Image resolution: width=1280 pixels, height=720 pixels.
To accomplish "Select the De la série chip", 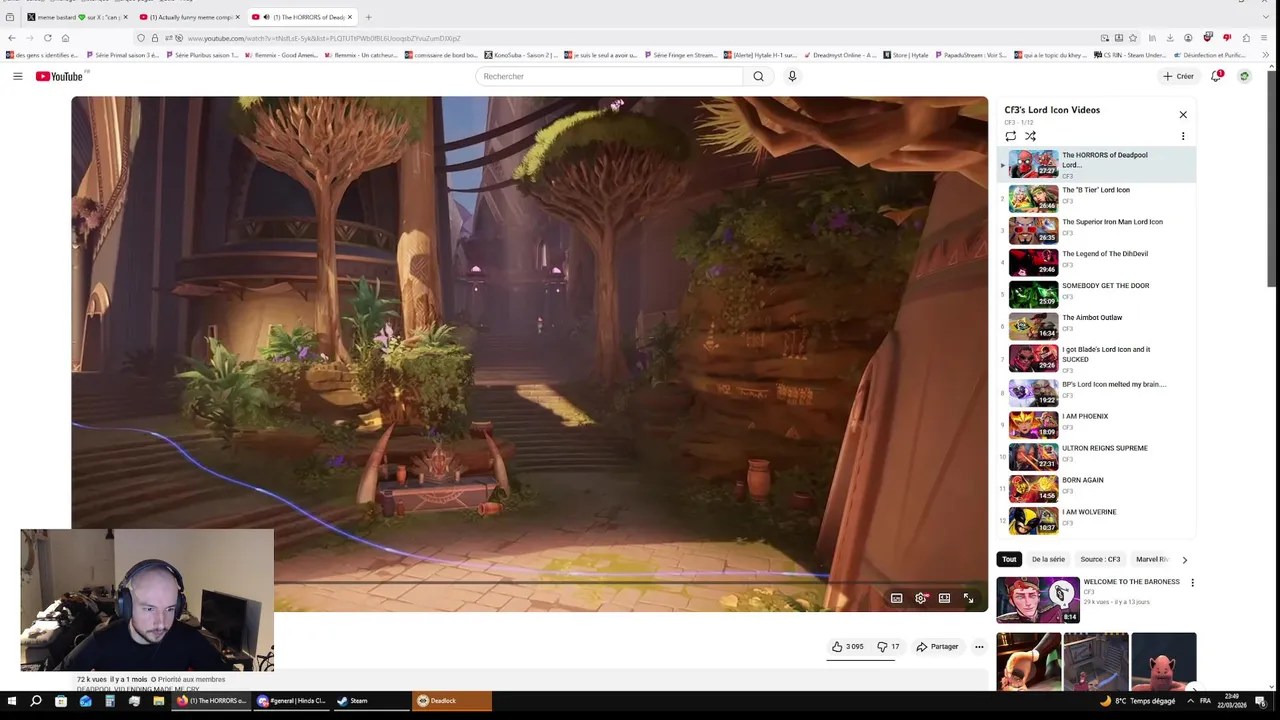I will [1048, 559].
